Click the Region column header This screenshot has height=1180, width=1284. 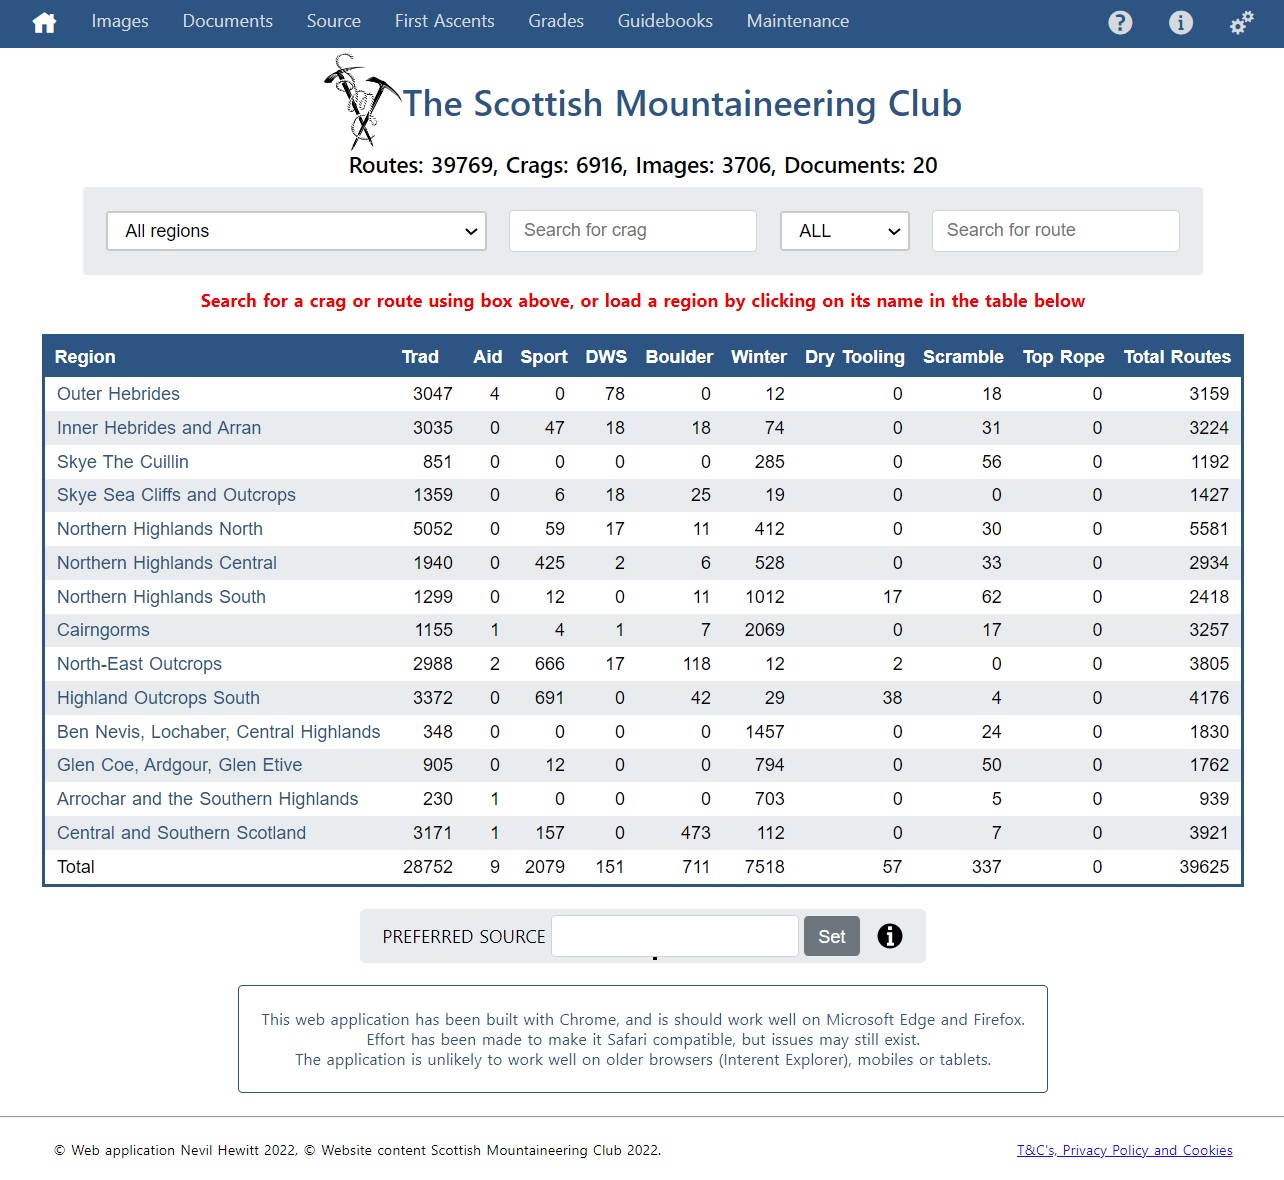85,357
